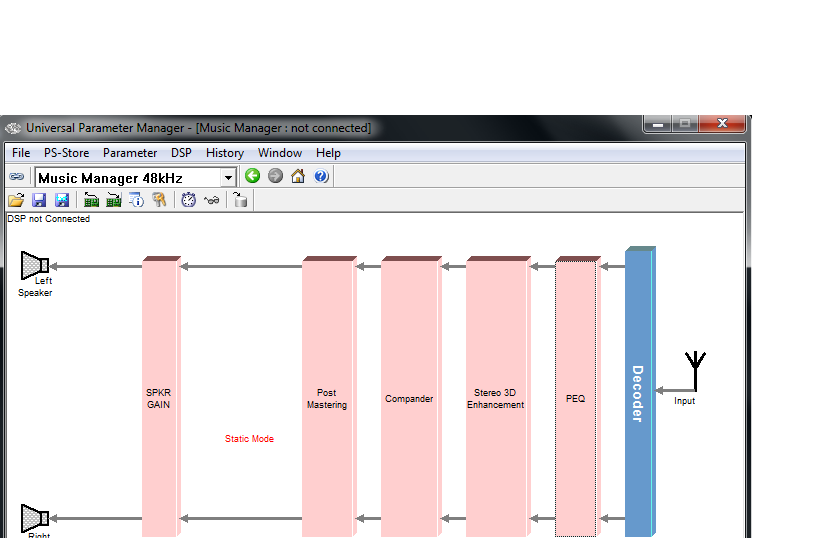The image size is (816, 538).
Task: Minimize the Universal Parameter Manager window
Action: coord(658,124)
